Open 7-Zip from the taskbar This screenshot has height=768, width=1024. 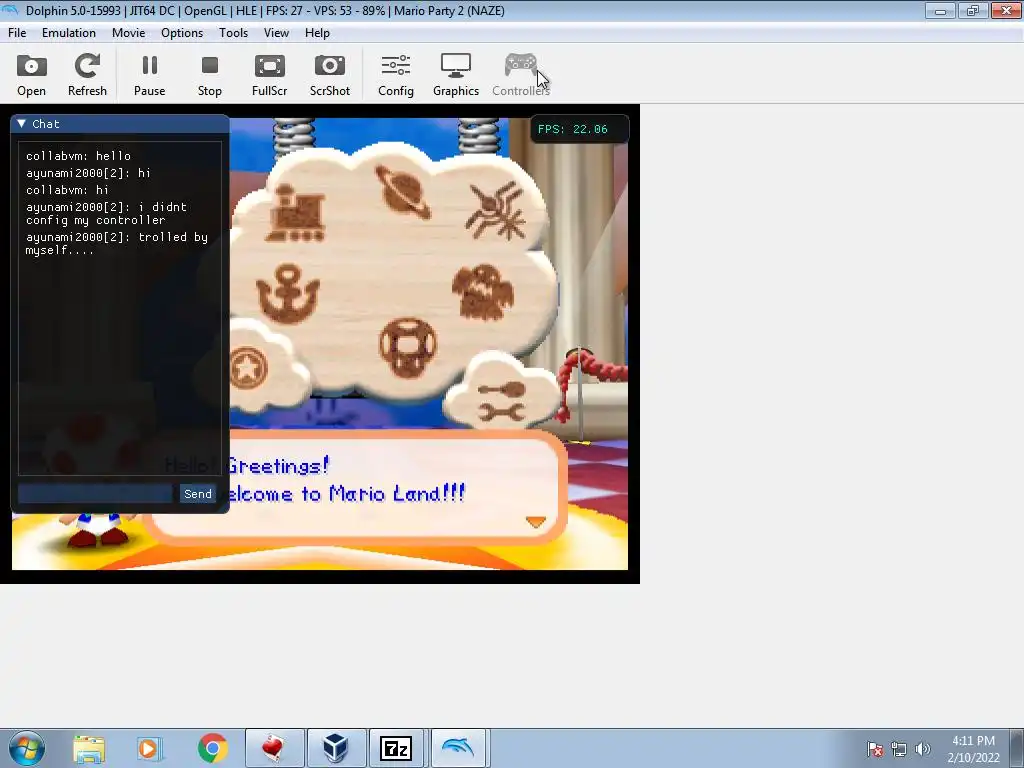pos(396,748)
